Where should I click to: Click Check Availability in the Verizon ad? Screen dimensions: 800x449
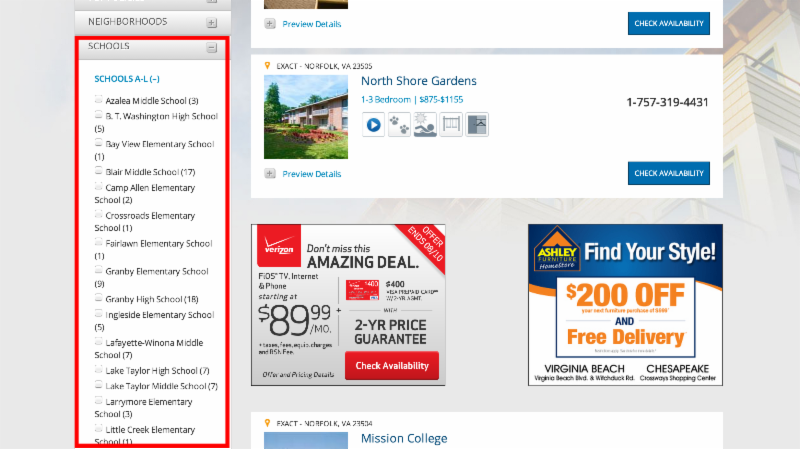(392, 365)
